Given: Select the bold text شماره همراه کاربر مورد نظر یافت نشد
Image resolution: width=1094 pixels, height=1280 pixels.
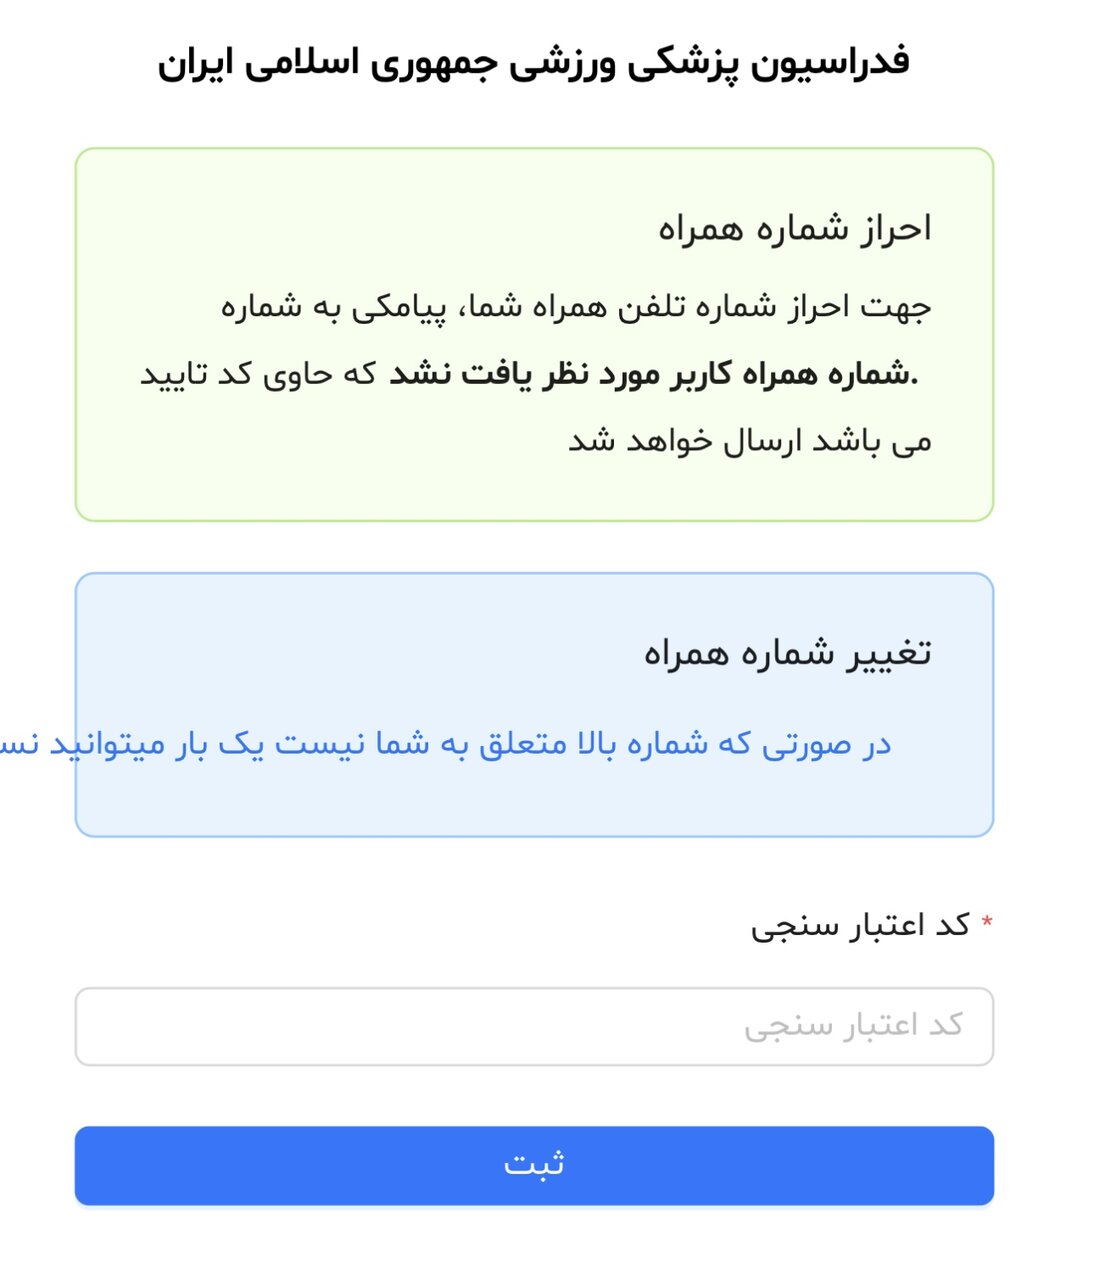Looking at the screenshot, I should (x=660, y=372).
